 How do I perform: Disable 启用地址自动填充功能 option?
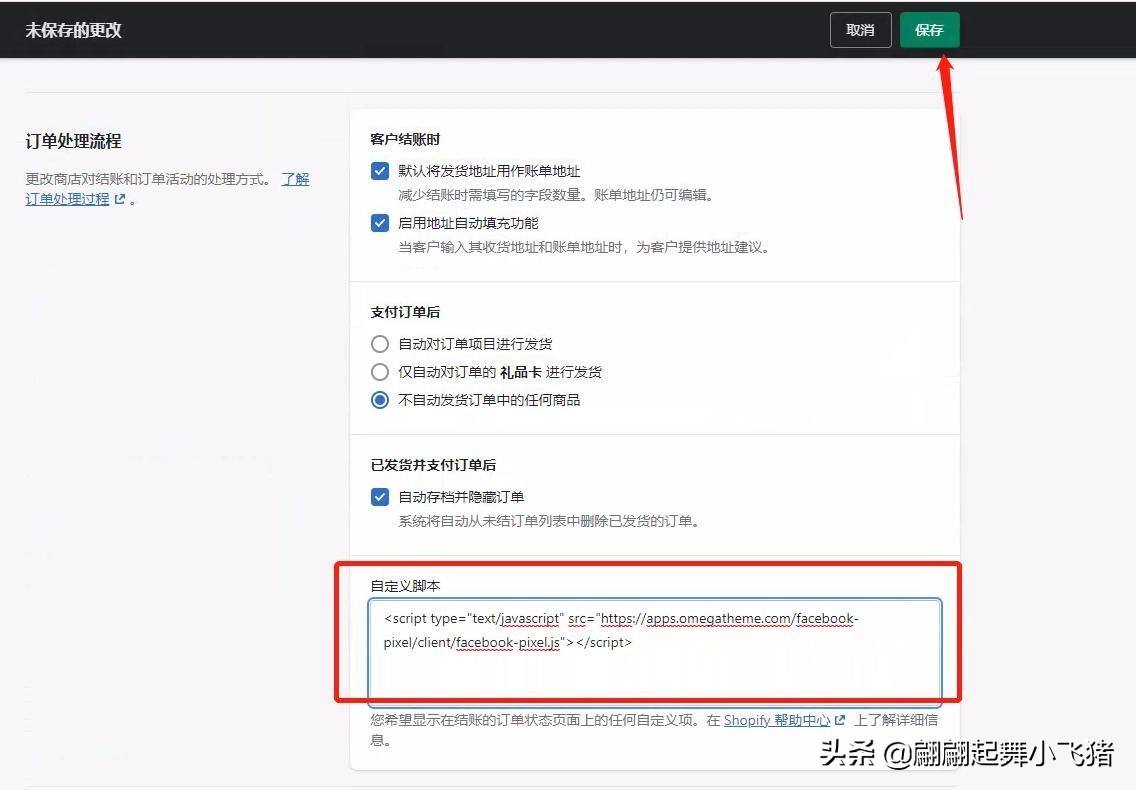(x=380, y=223)
